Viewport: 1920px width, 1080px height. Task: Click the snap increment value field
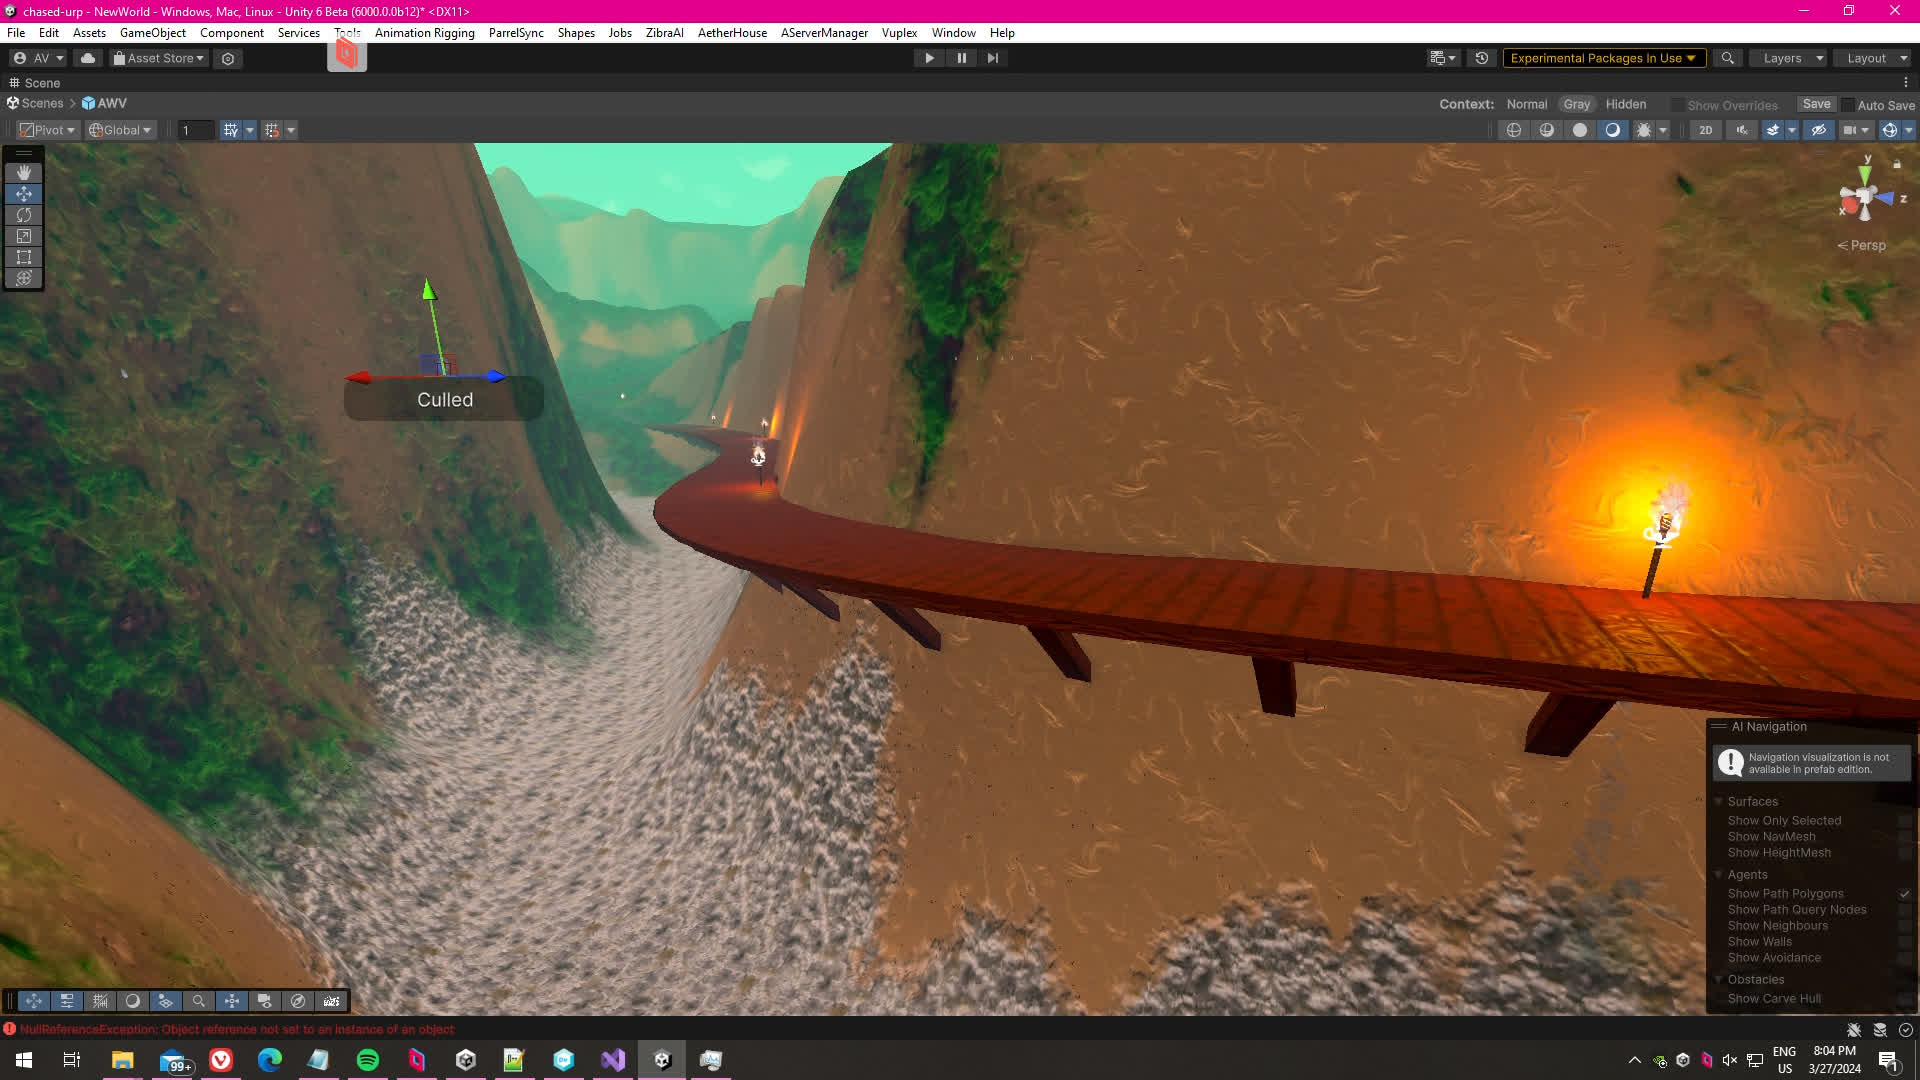tap(195, 130)
